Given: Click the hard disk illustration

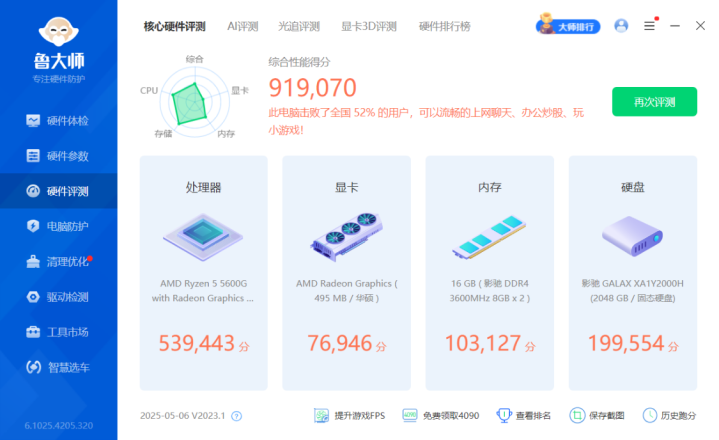Looking at the screenshot, I should (632, 236).
